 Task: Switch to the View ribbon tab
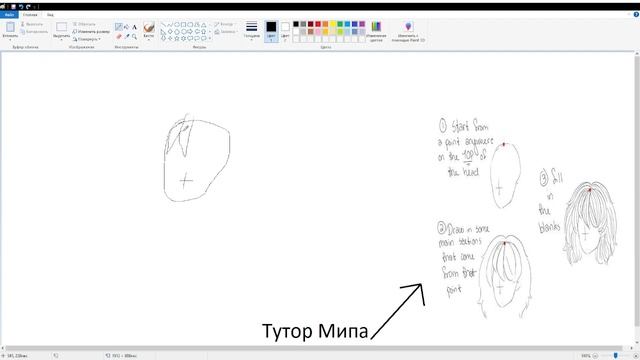[x=50, y=15]
